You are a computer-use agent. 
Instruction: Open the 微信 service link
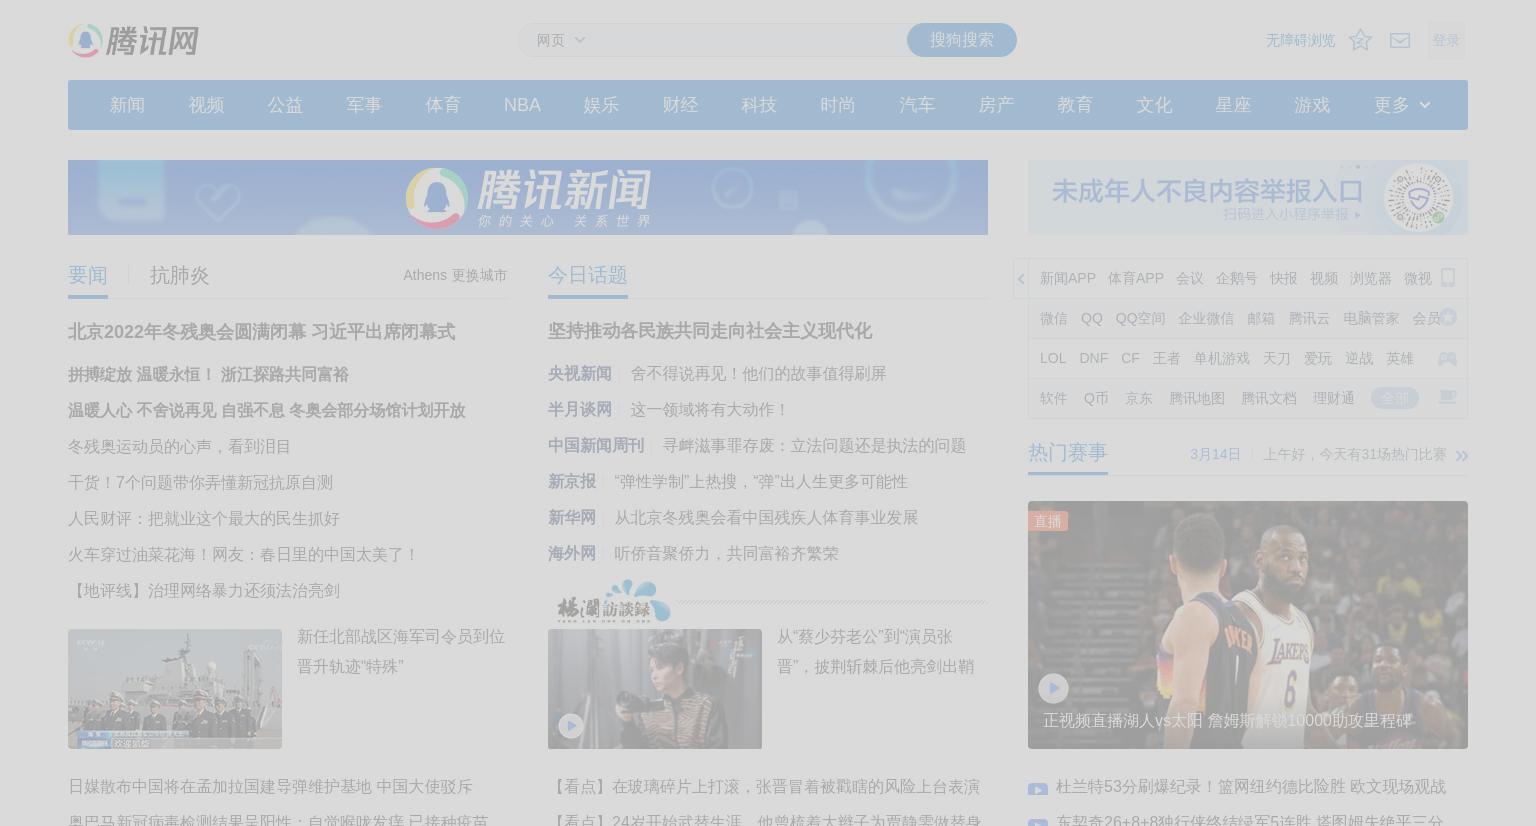pos(1054,318)
